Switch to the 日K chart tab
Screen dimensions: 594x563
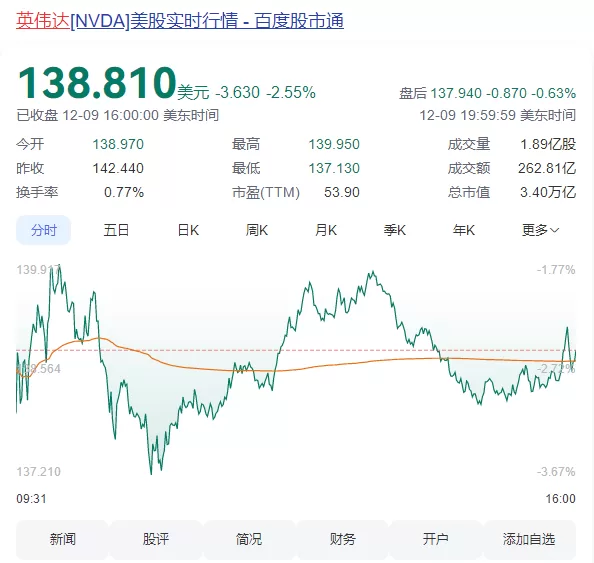click(188, 230)
